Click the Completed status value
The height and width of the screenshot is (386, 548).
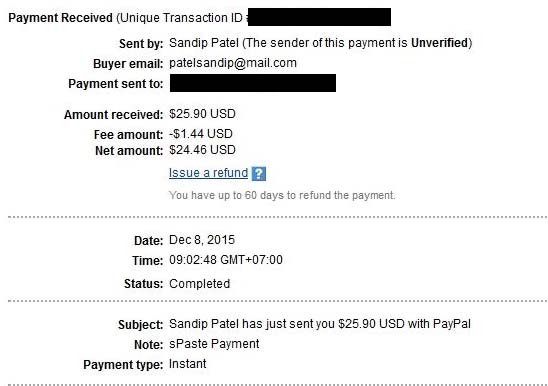[x=200, y=284]
